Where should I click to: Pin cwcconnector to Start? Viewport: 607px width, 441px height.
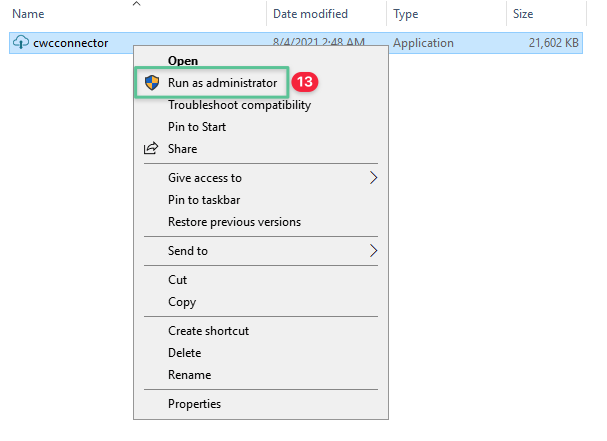197,127
